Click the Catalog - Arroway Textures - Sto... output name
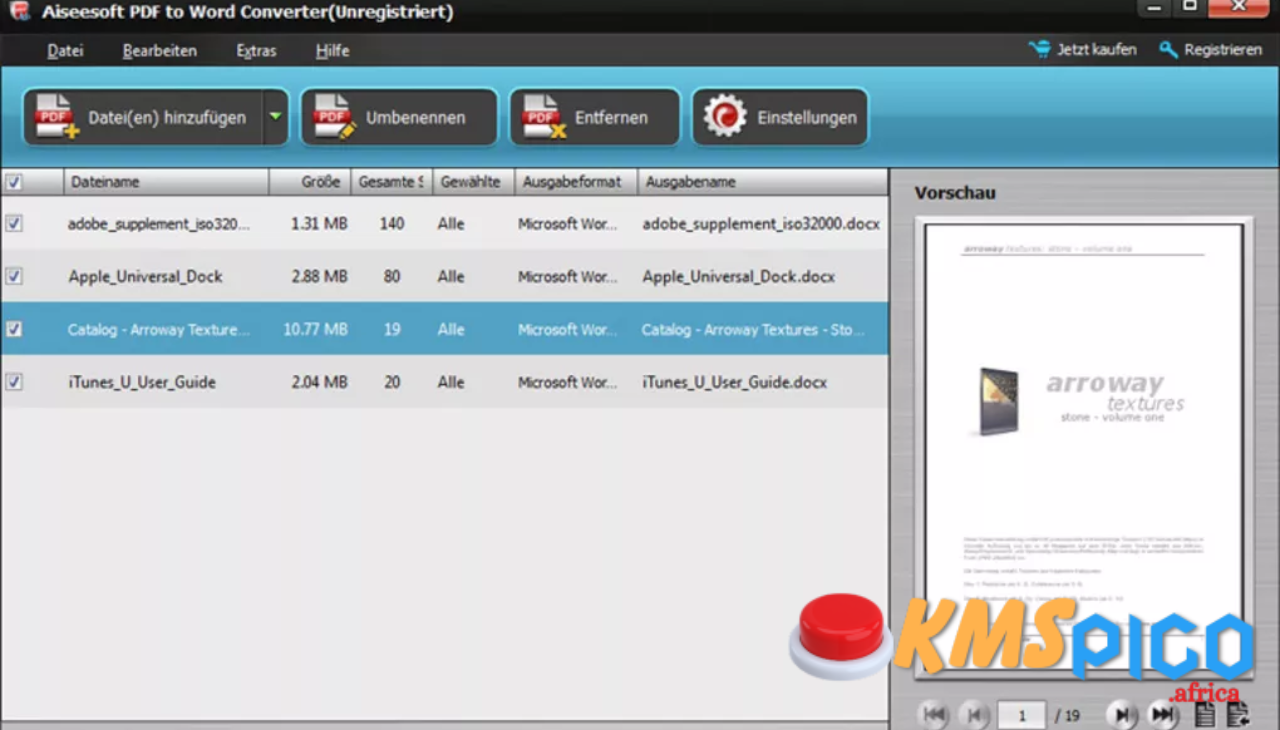Screen dimensions: 1280x730 point(753,329)
